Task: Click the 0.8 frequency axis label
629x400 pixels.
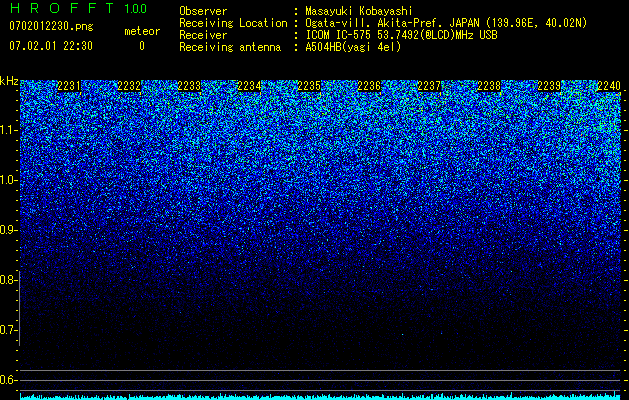Action: (x=8, y=280)
